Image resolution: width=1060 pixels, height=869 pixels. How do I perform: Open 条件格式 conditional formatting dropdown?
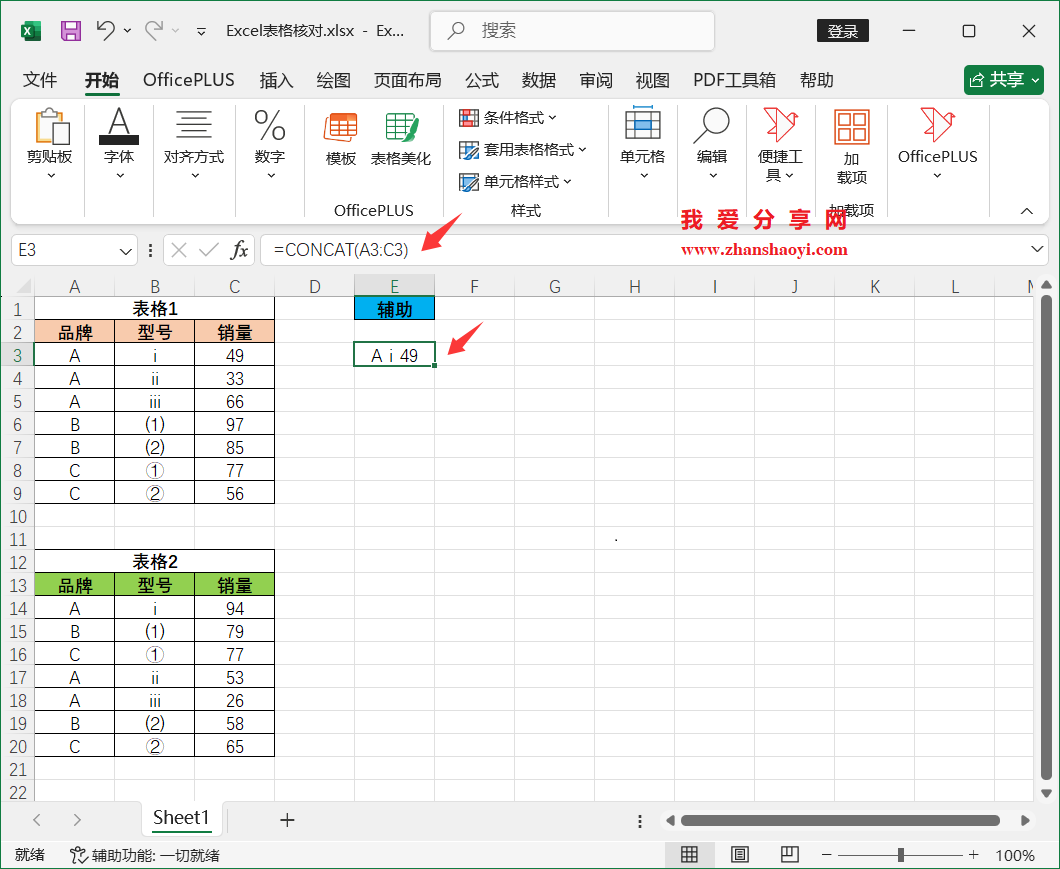coord(508,118)
